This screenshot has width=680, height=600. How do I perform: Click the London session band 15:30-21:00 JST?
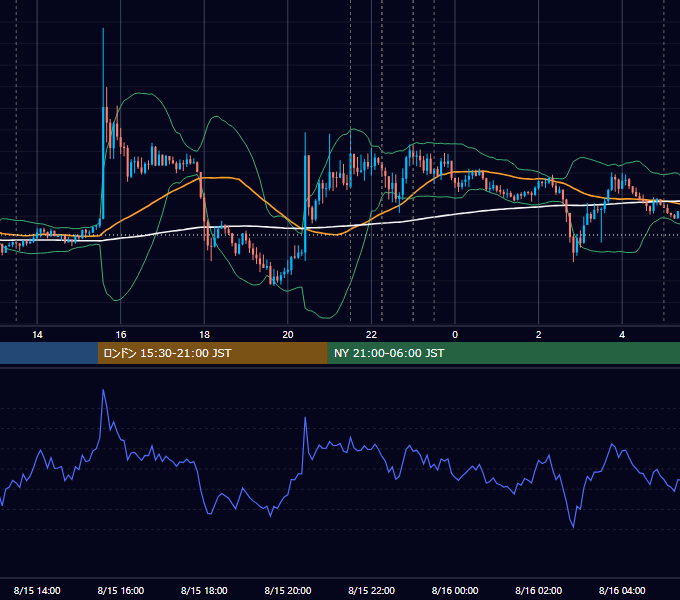212,353
